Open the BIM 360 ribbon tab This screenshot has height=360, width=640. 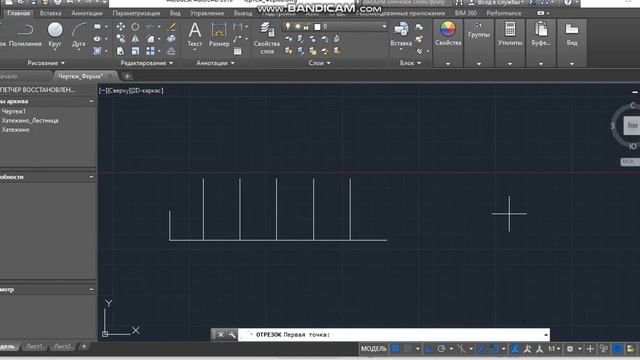[x=466, y=13]
